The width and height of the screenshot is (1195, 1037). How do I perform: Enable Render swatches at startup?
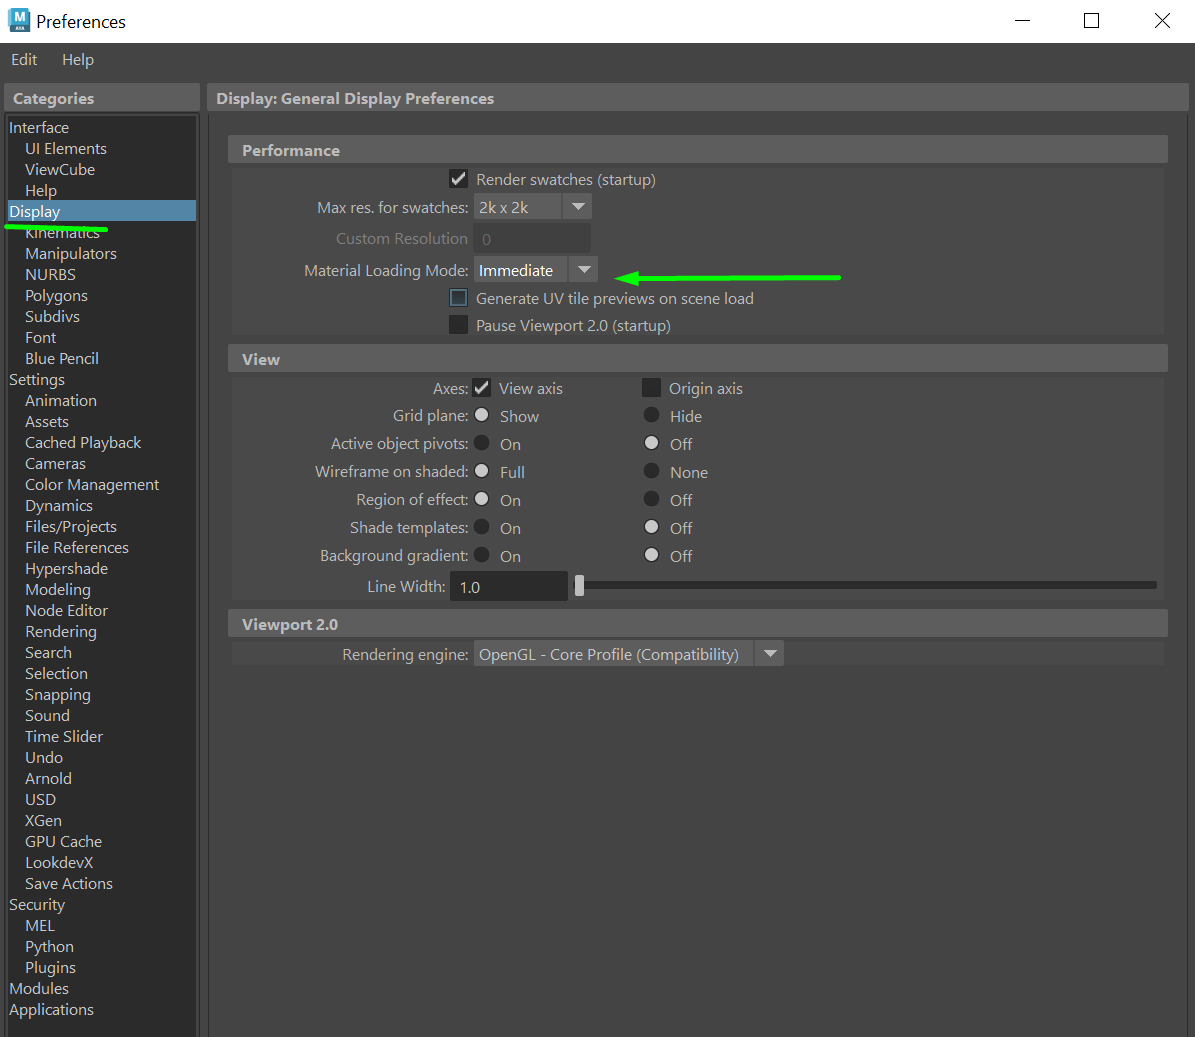coord(458,179)
